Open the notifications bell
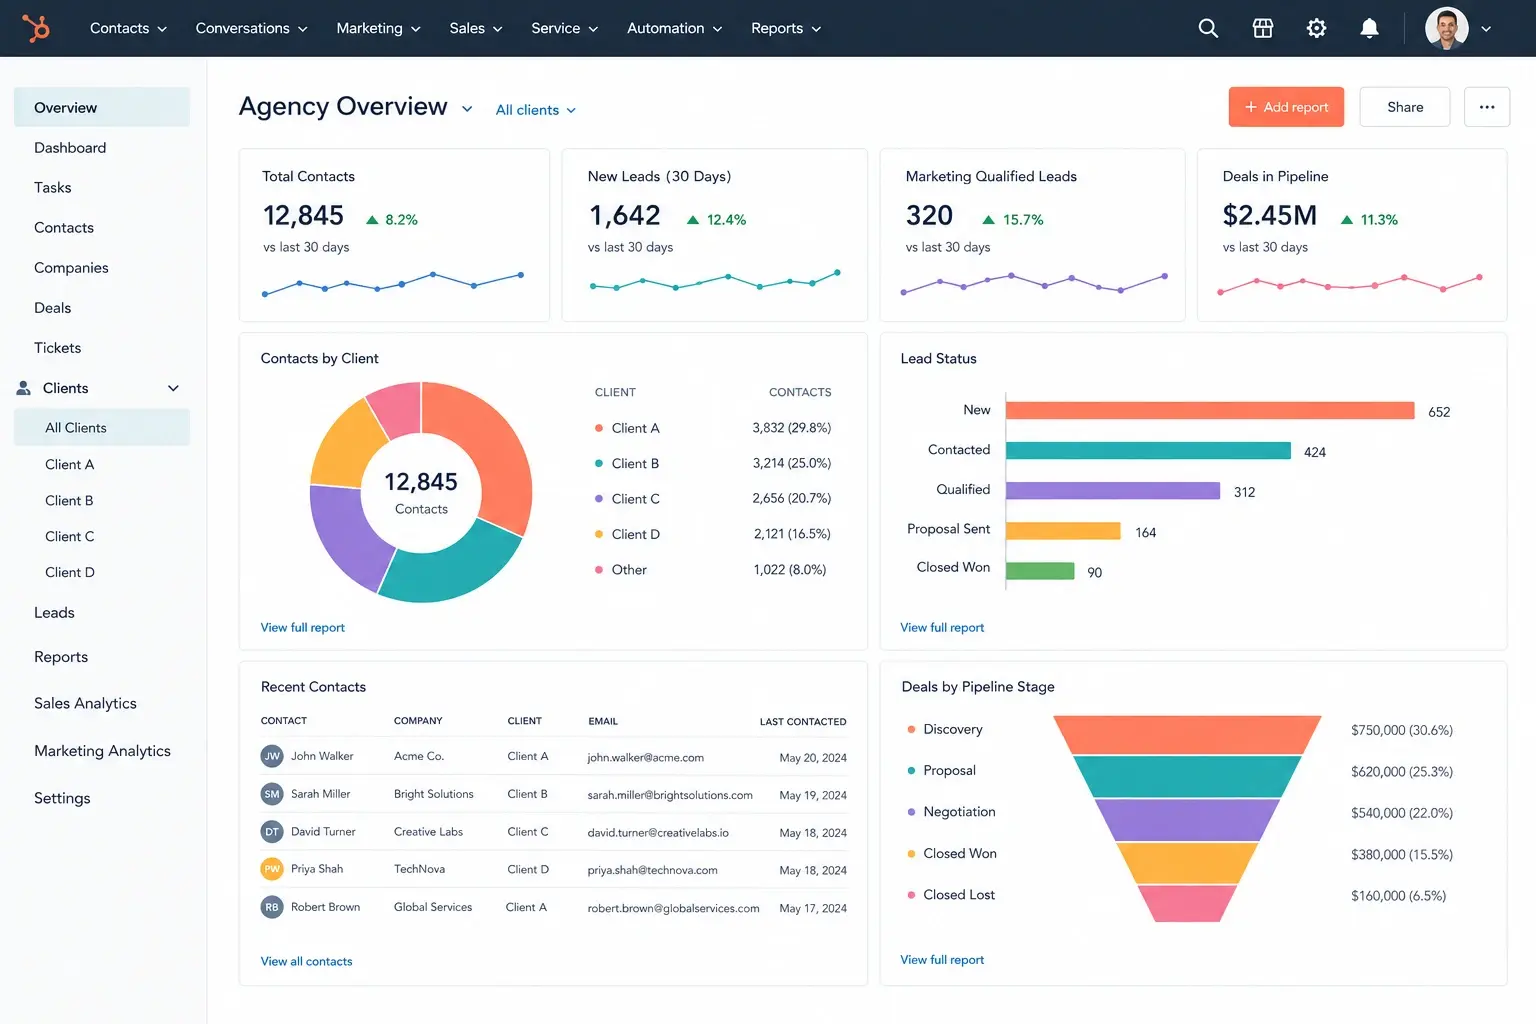Screen dimensions: 1536x1024 [x=1369, y=28]
